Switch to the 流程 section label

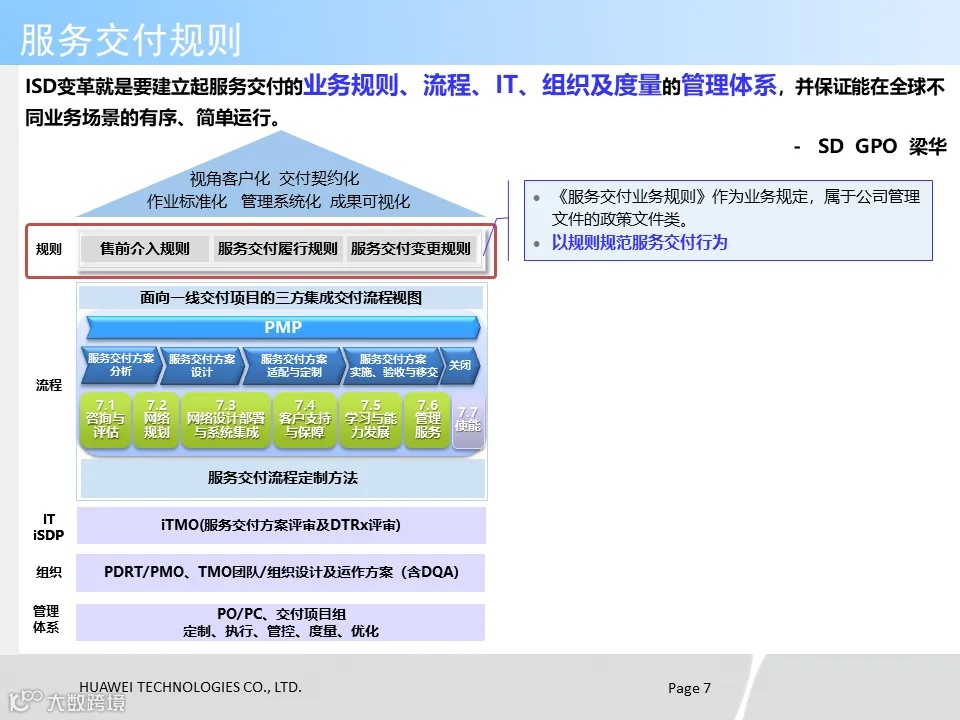[x=48, y=384]
